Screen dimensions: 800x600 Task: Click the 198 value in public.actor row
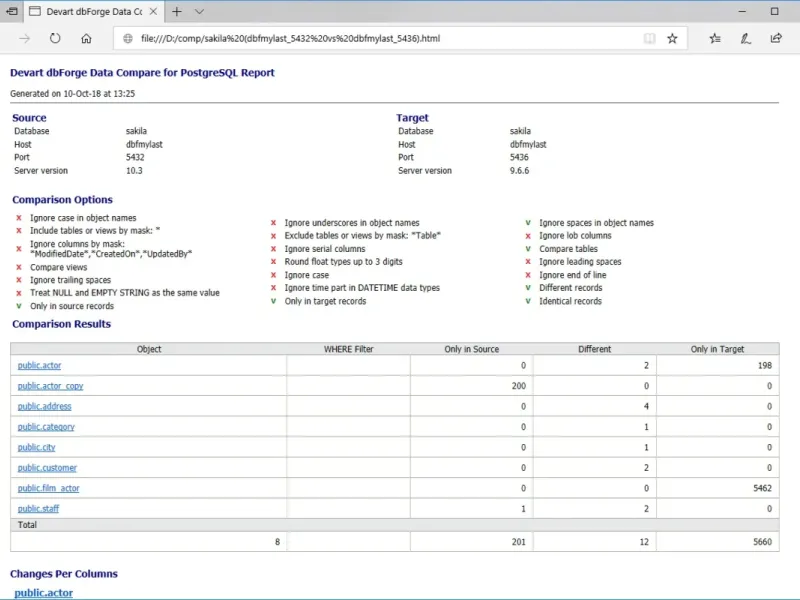tap(764, 365)
